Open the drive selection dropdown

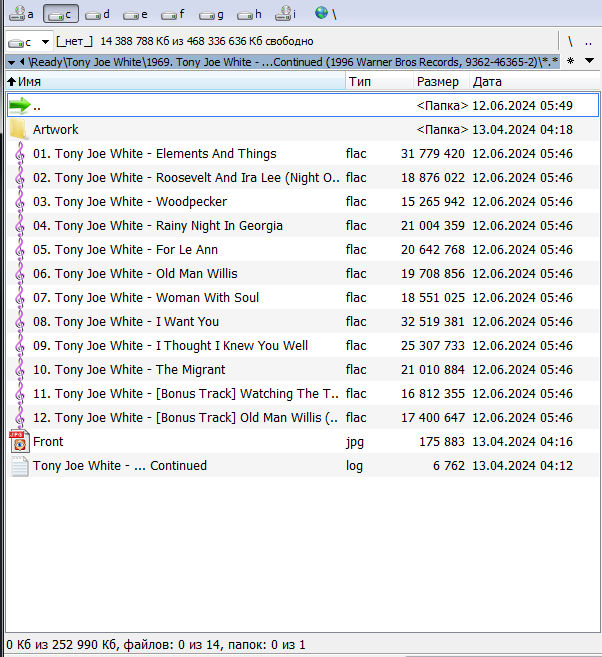click(x=29, y=42)
